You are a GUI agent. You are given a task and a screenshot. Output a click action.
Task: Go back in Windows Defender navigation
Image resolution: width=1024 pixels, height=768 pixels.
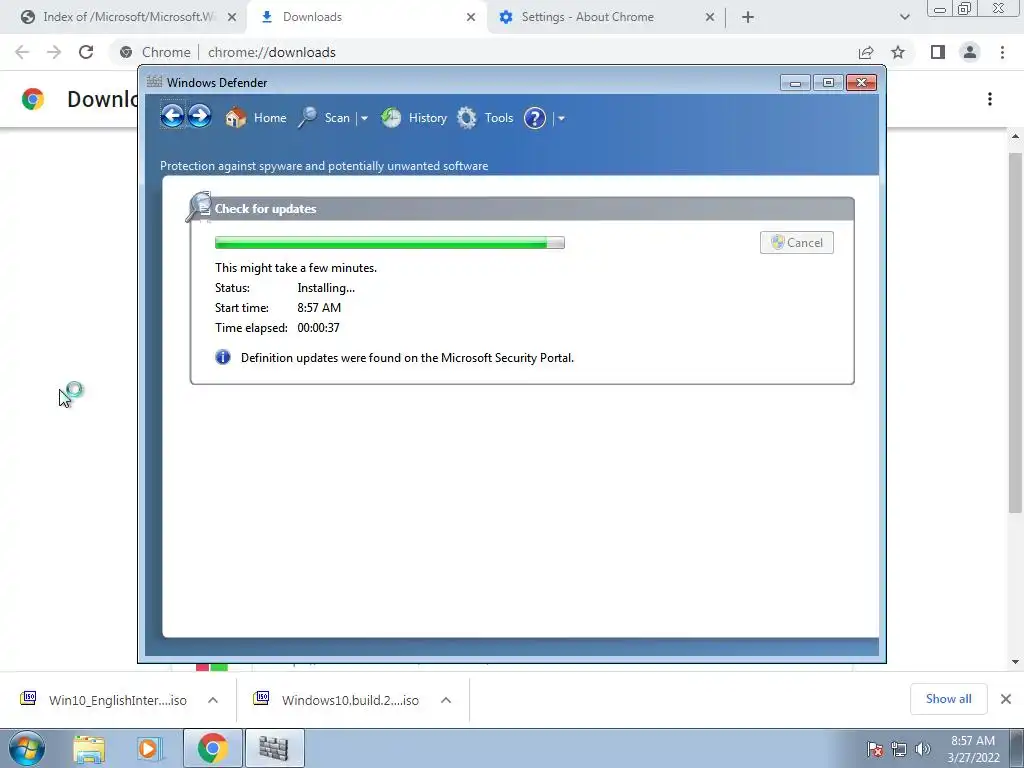click(x=172, y=117)
